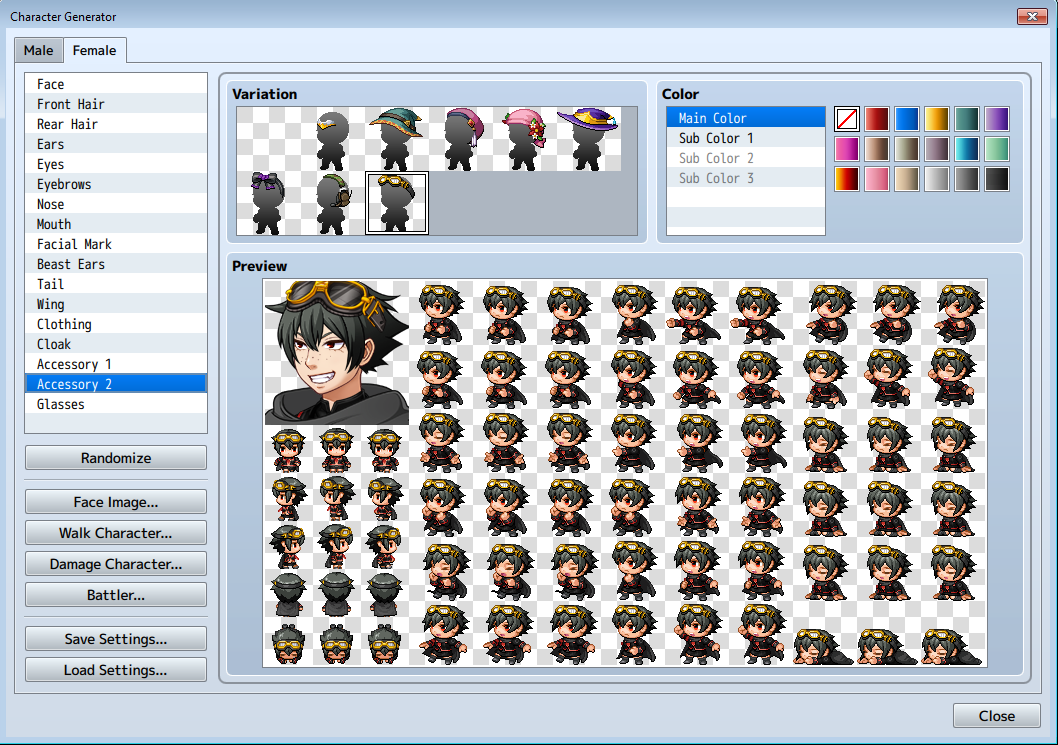The image size is (1058, 745).
Task: Choose the purple hair bow variation
Action: [269, 203]
